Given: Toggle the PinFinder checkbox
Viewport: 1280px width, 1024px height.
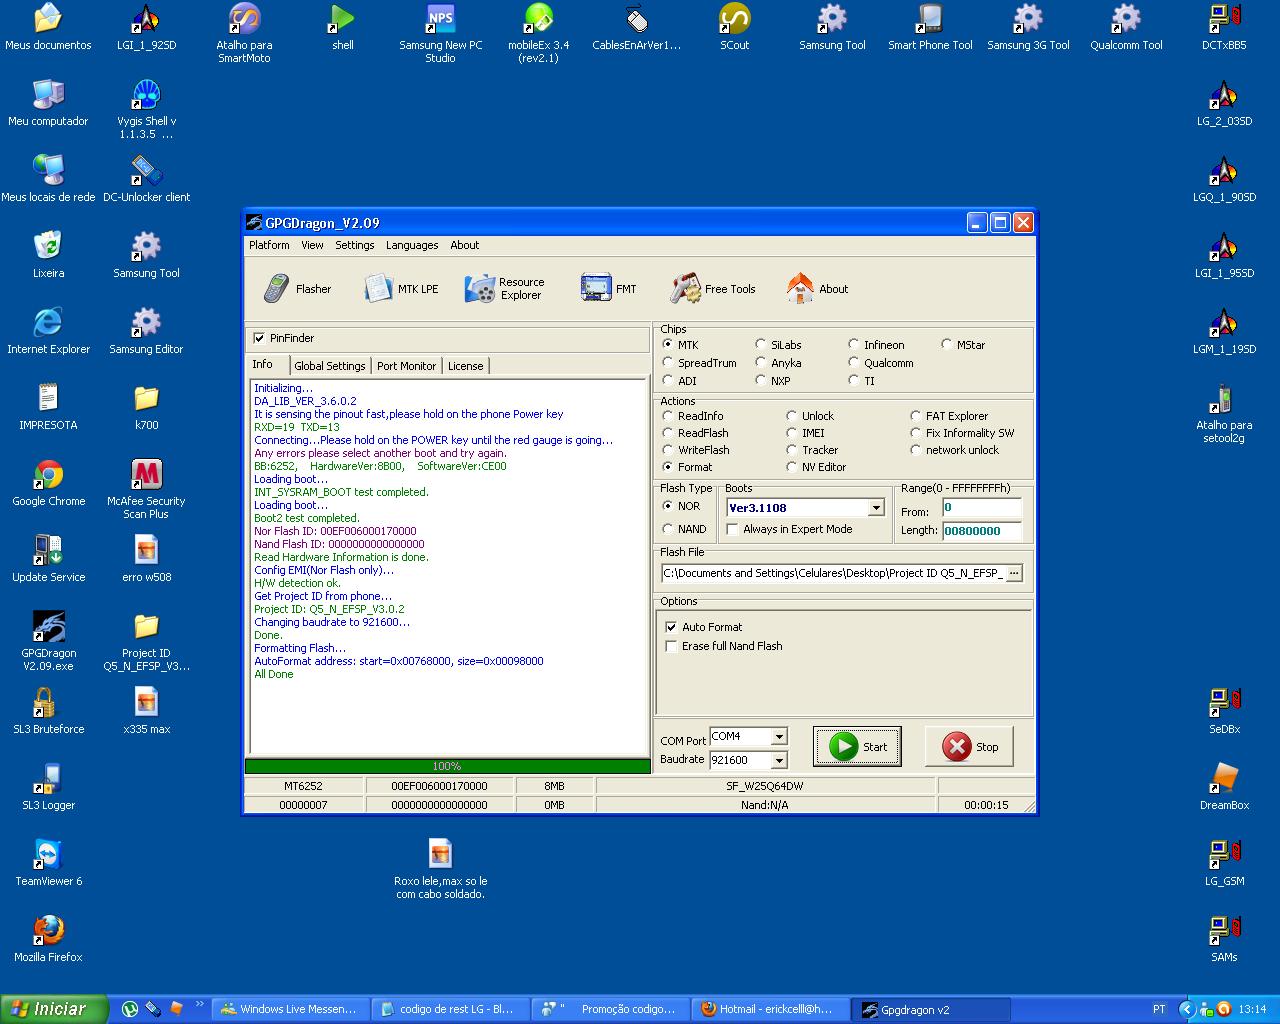Looking at the screenshot, I should (x=260, y=338).
